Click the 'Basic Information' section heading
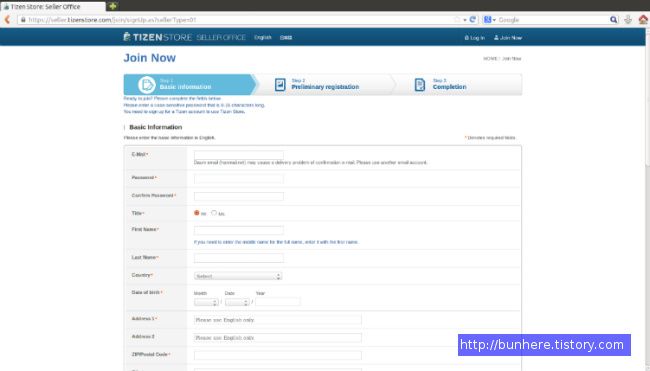Viewport: 650px width, 371px height. (x=155, y=127)
